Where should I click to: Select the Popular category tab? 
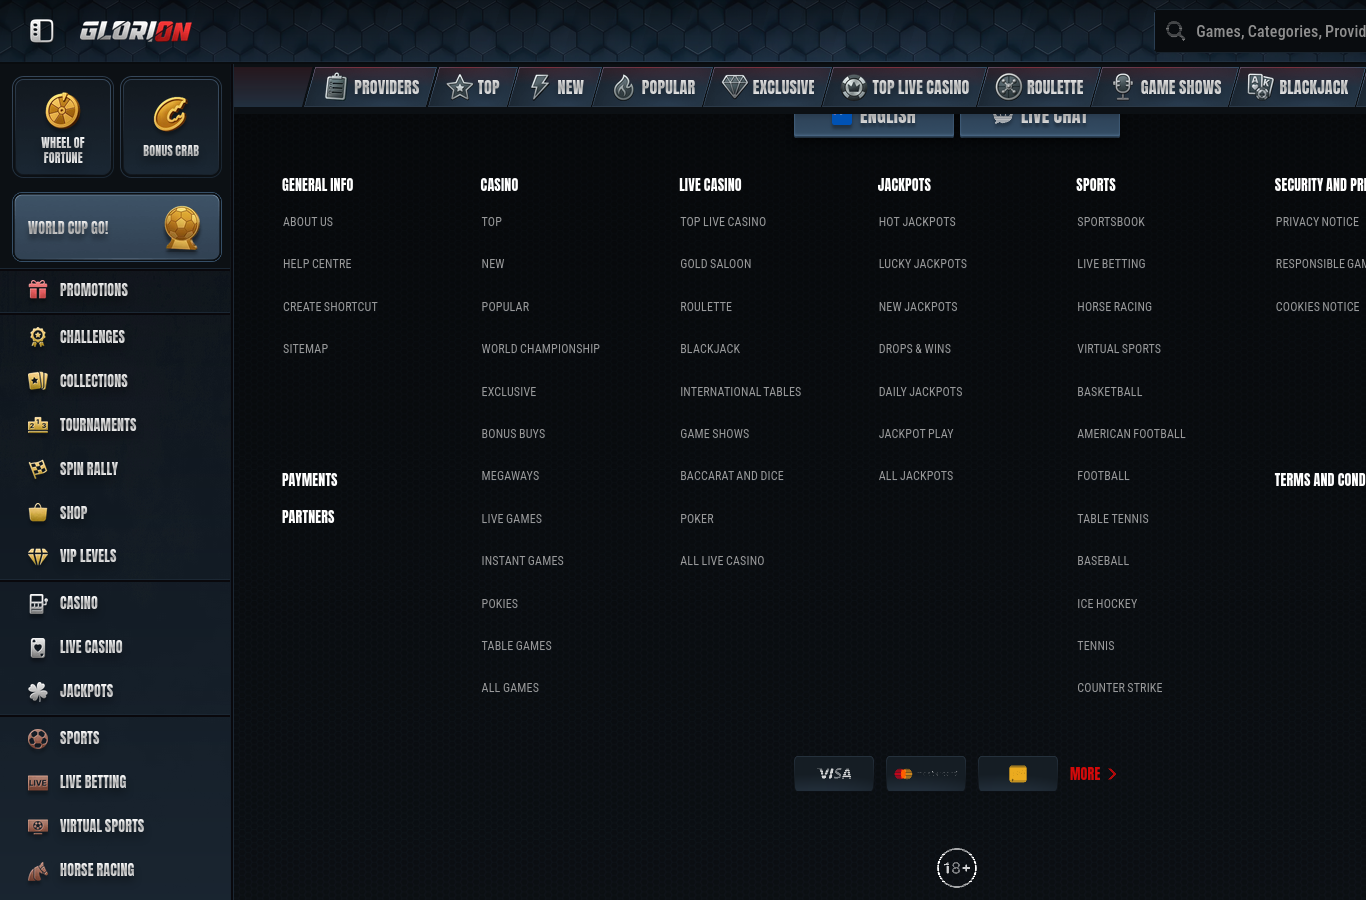pyautogui.click(x=654, y=87)
